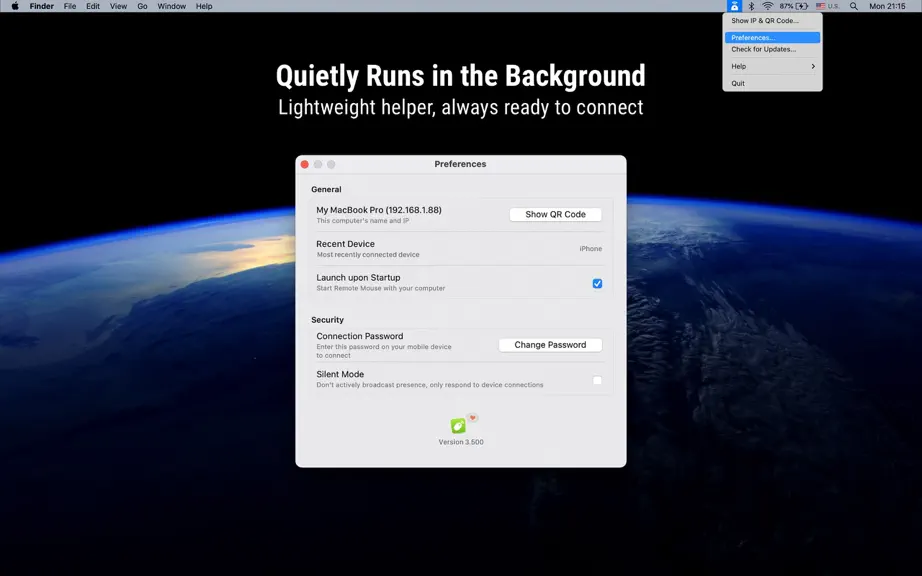The image size is (922, 576).
Task: Click the iPhone recent device value
Action: pyautogui.click(x=590, y=249)
